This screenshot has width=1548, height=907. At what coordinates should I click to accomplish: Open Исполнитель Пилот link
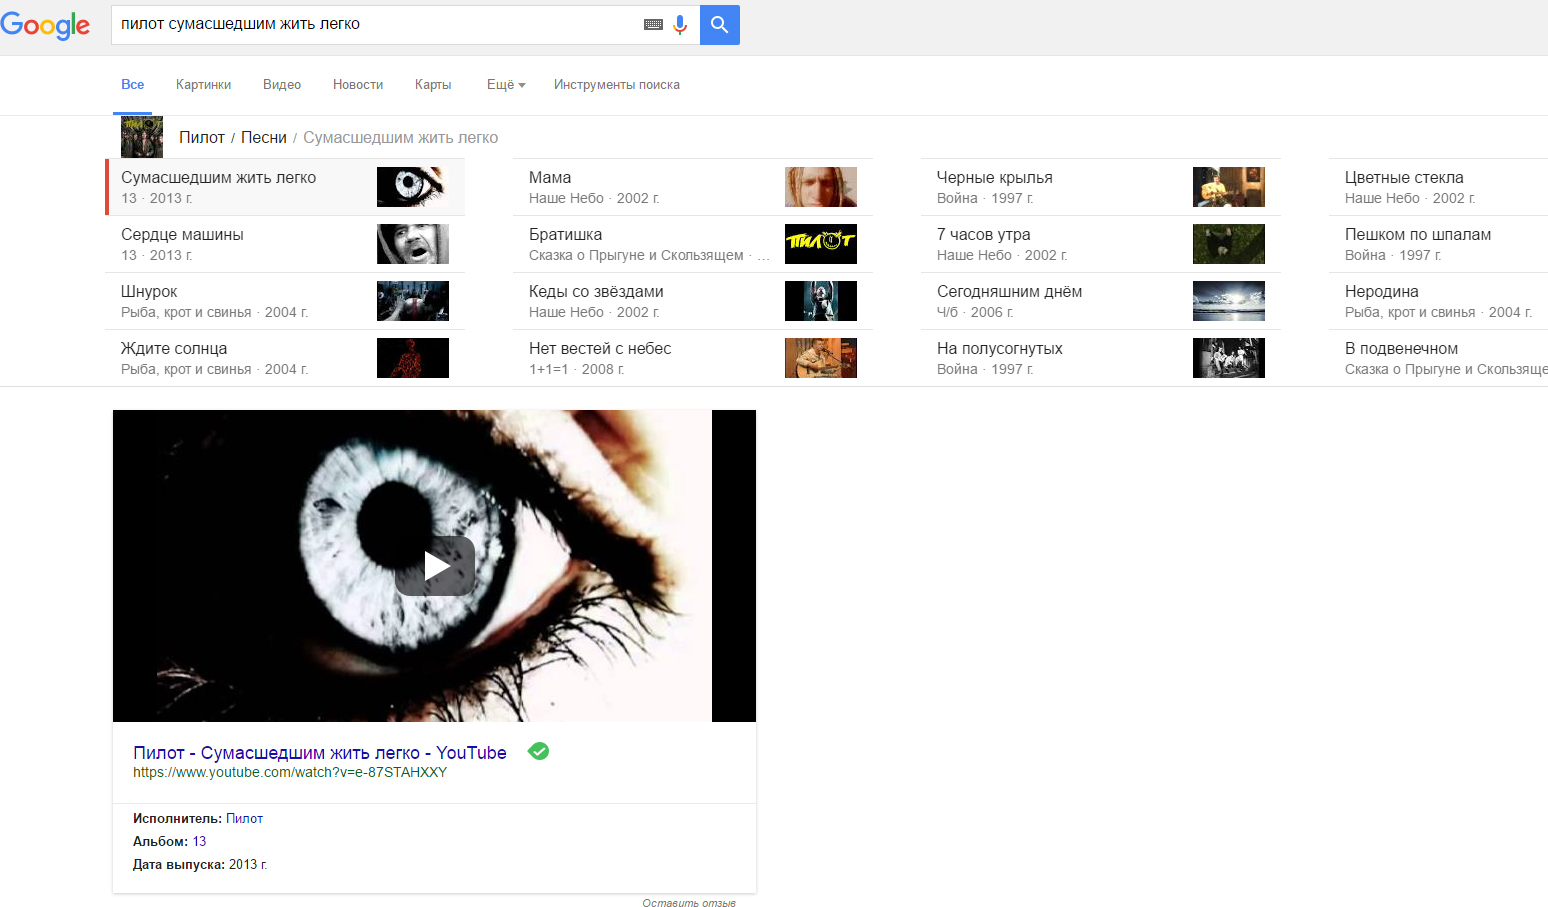[x=244, y=818]
